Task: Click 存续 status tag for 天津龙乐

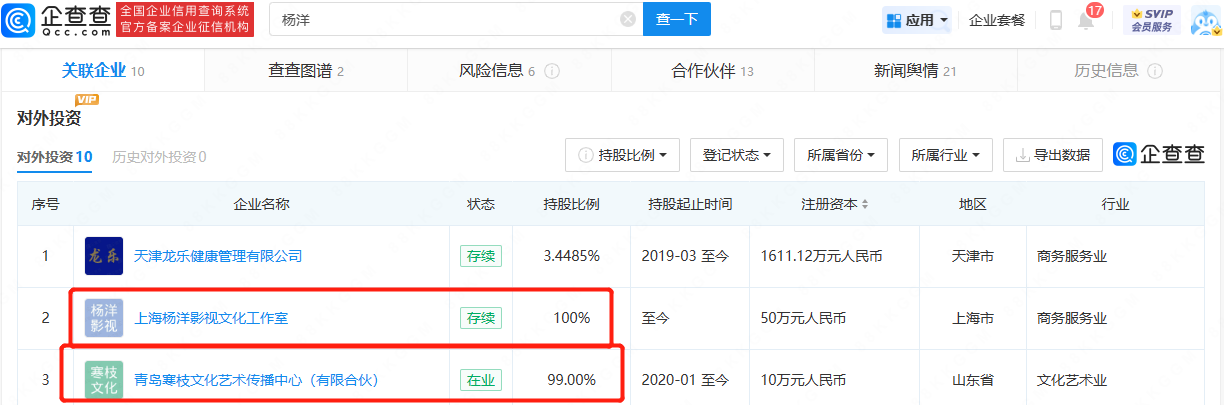Action: (x=481, y=256)
